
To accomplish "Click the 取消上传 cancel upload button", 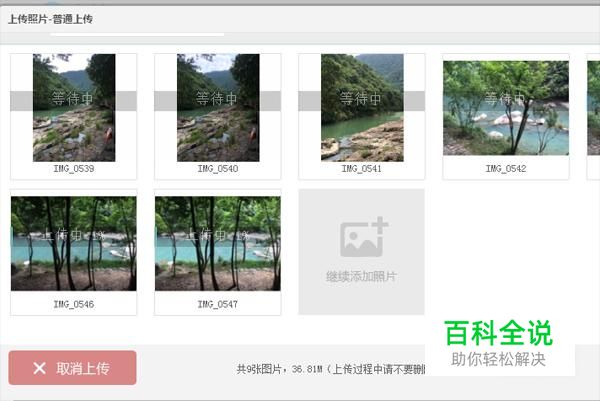I will [x=72, y=368].
